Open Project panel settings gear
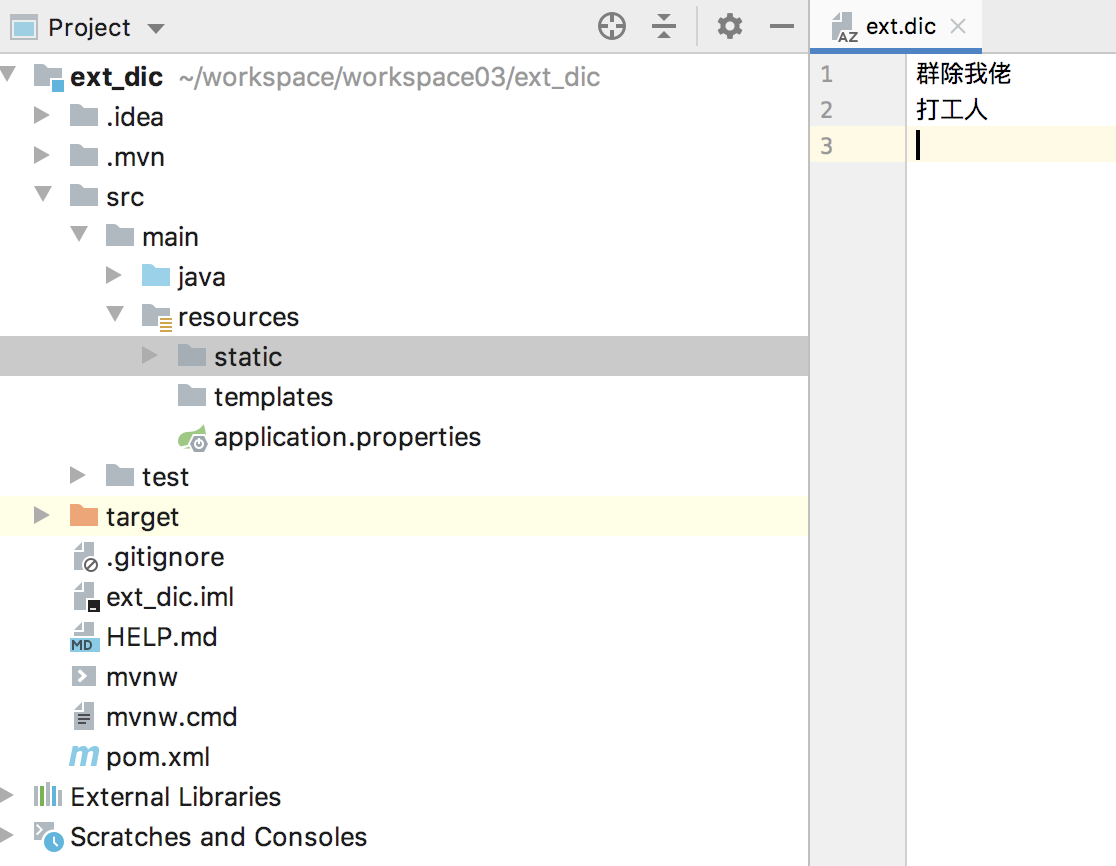This screenshot has height=866, width=1116. coord(730,27)
